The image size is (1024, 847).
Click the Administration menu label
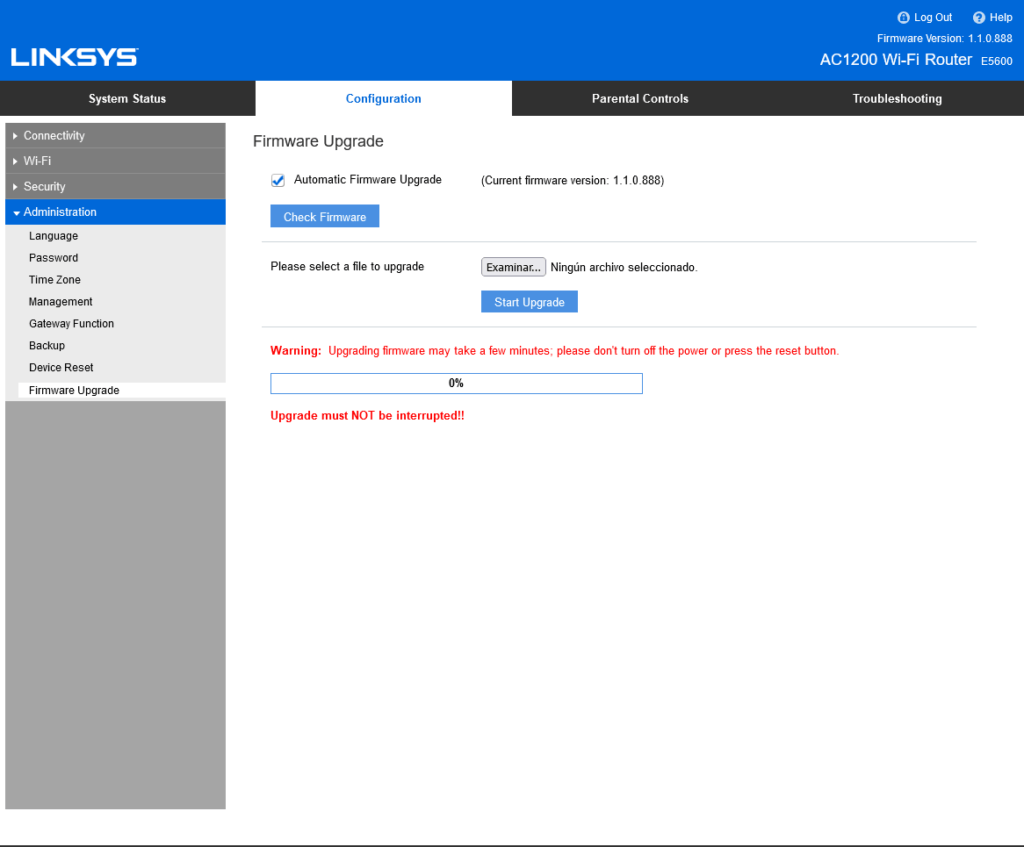60,212
